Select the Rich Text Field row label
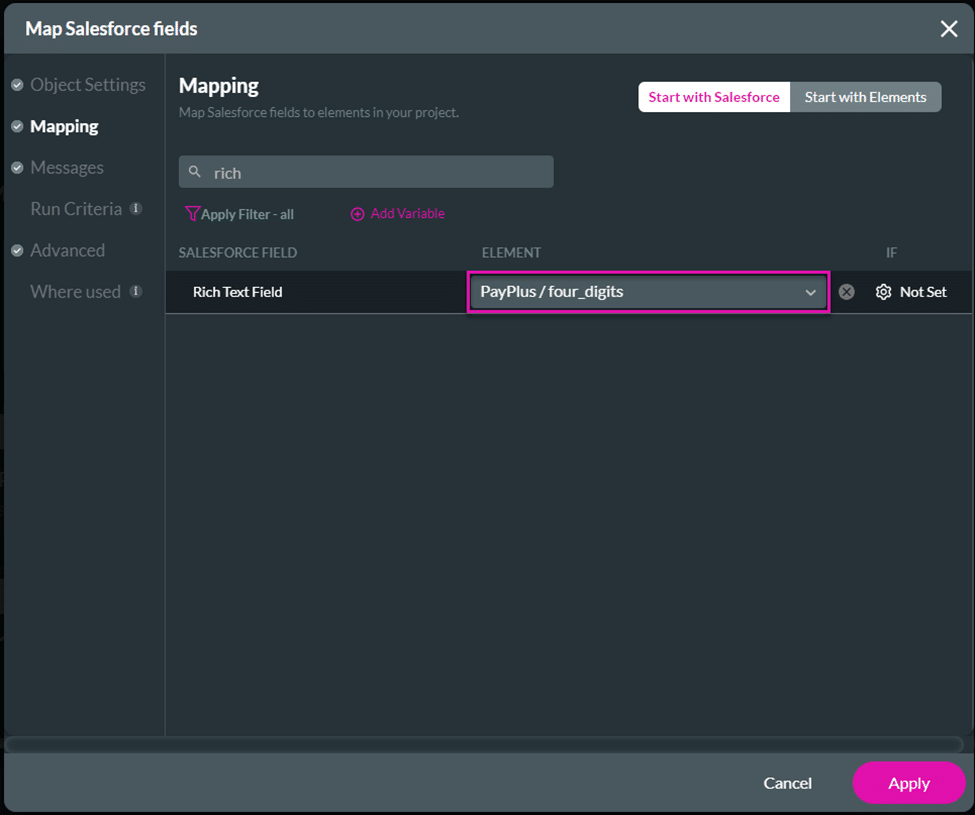 (238, 292)
